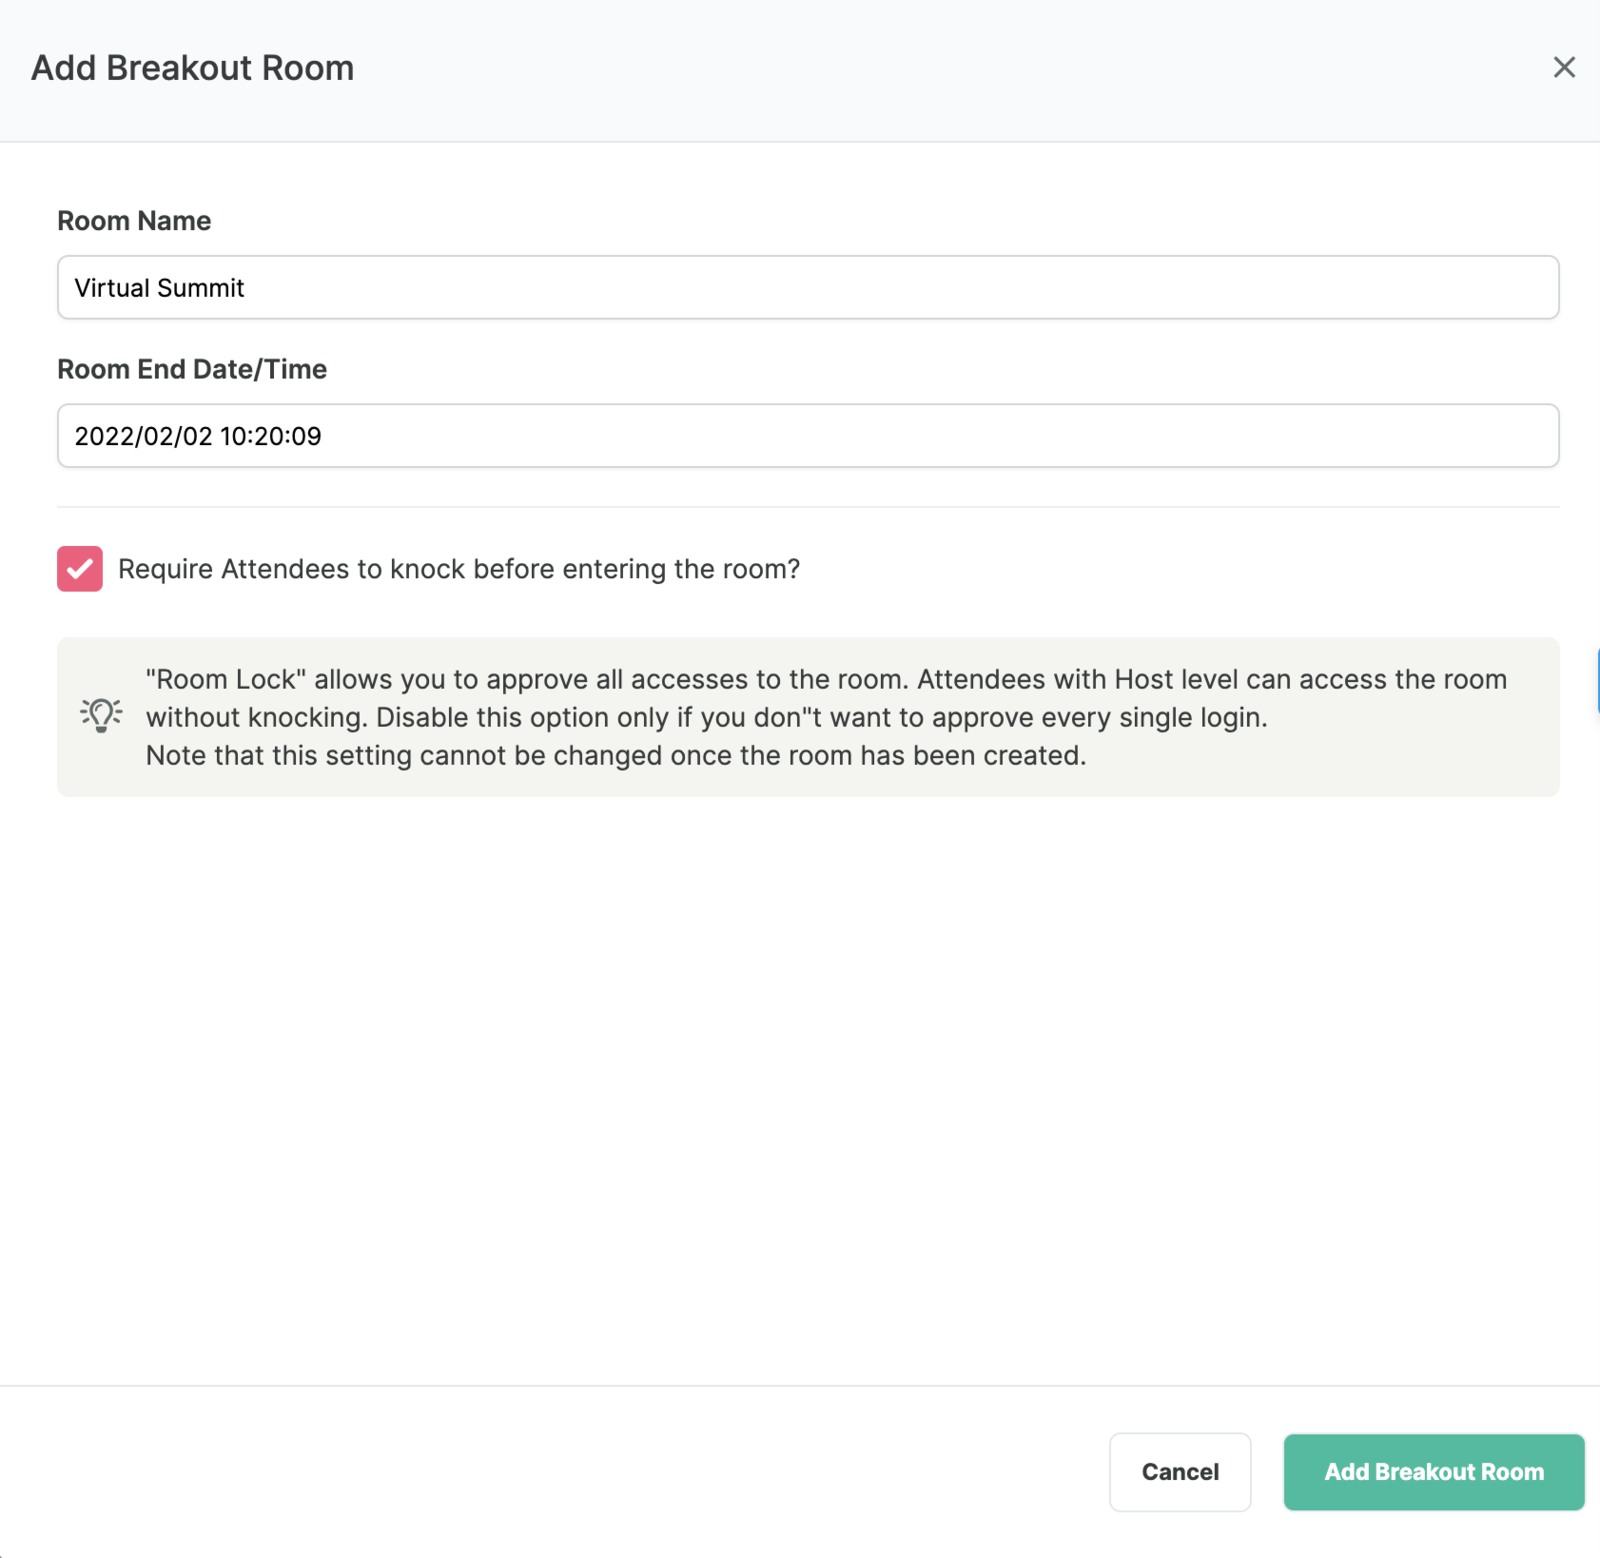
Task: Uncheck Require Attendees to knock before entering
Action: pyautogui.click(x=79, y=569)
